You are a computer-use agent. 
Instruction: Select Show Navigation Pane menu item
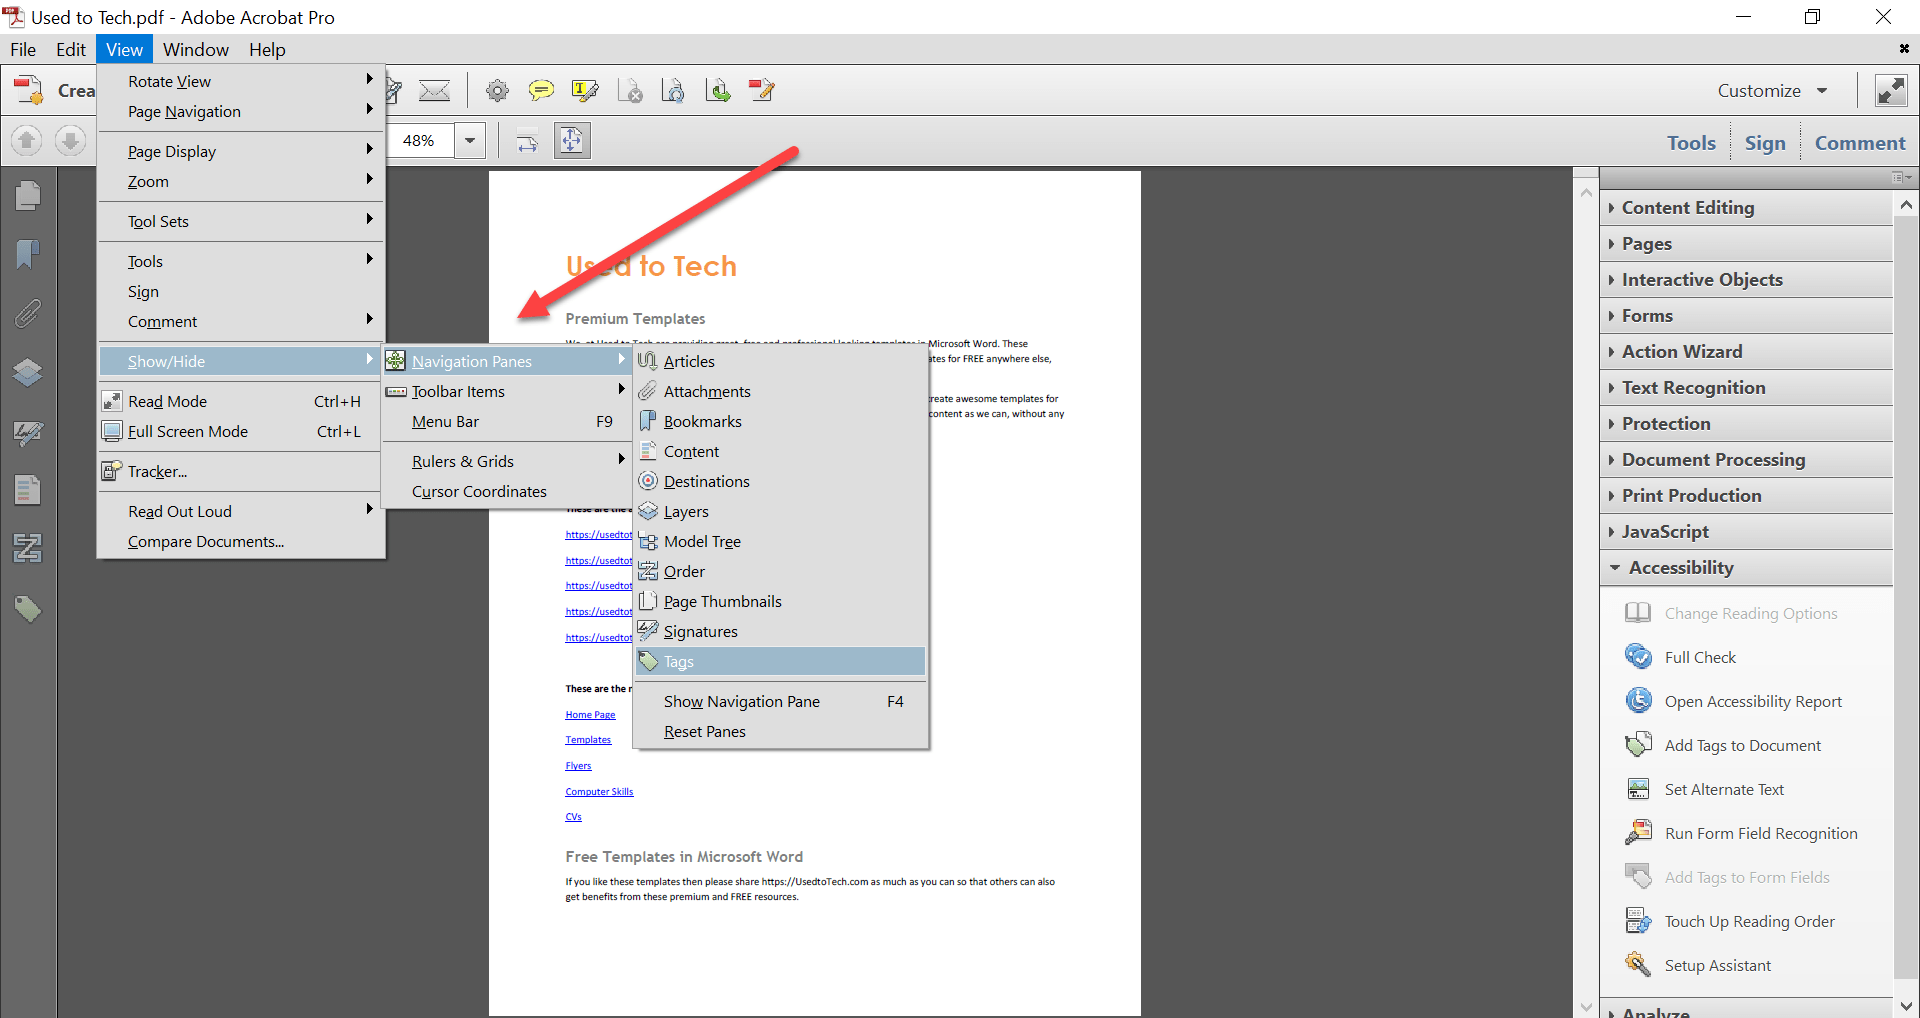780,701
